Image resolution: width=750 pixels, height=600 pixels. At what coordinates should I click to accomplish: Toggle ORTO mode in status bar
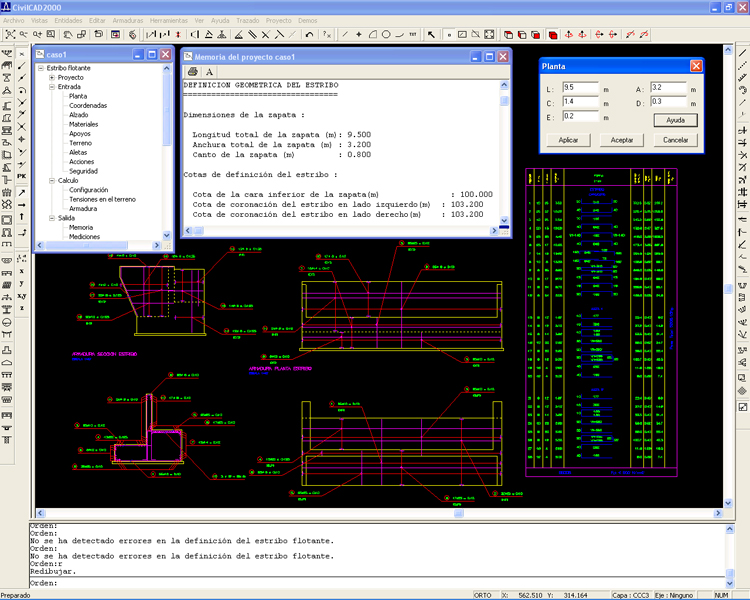pyautogui.click(x=482, y=593)
